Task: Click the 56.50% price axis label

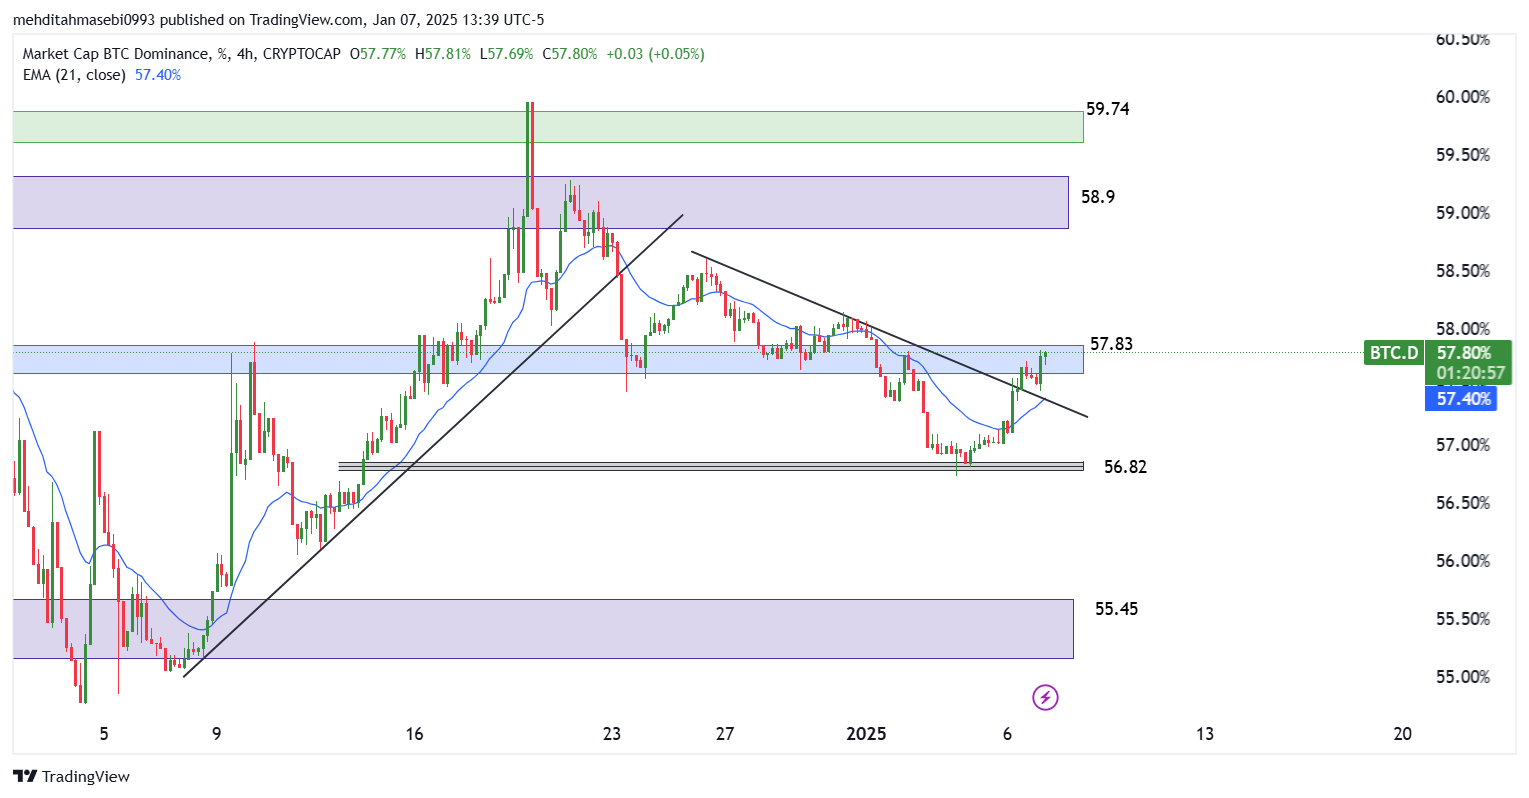Action: (1463, 503)
